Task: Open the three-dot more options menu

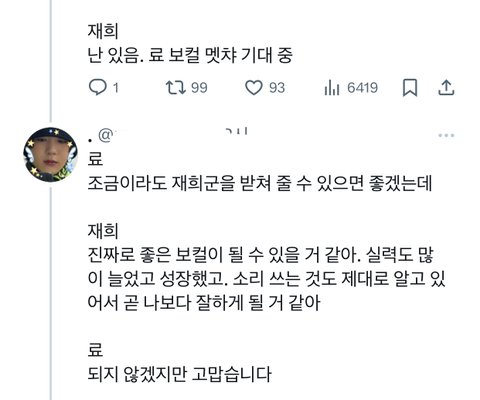Action: click(446, 135)
